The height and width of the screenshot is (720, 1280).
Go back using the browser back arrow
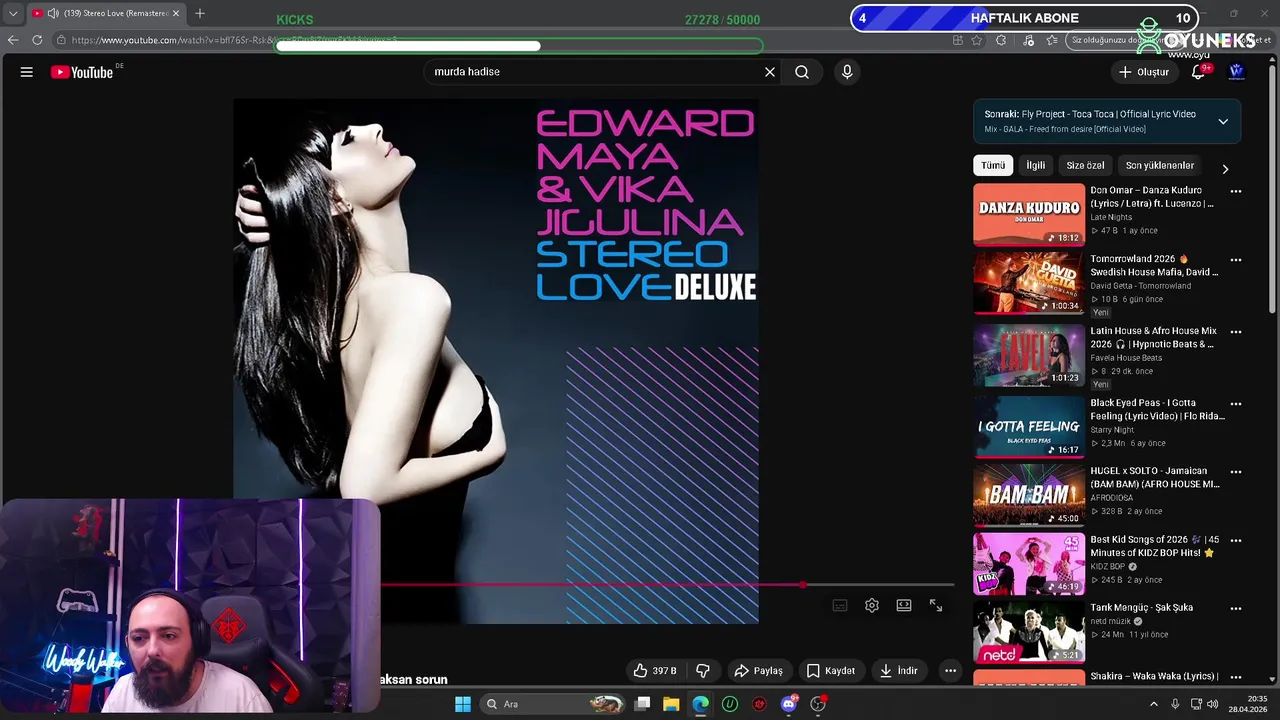pos(13,40)
